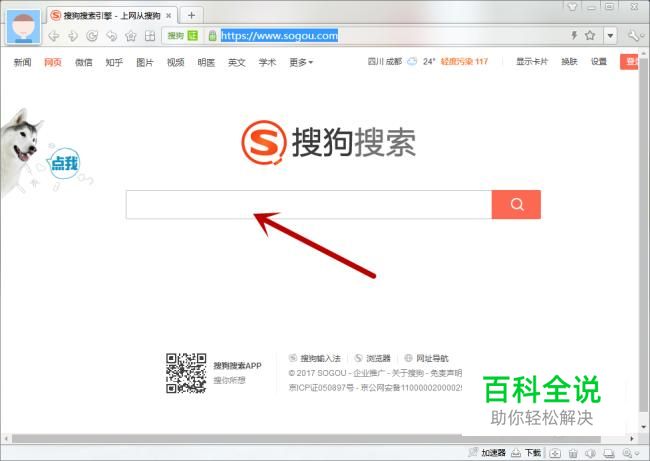Click the 点我 speech bubble
This screenshot has height=461, width=650.
[64, 163]
